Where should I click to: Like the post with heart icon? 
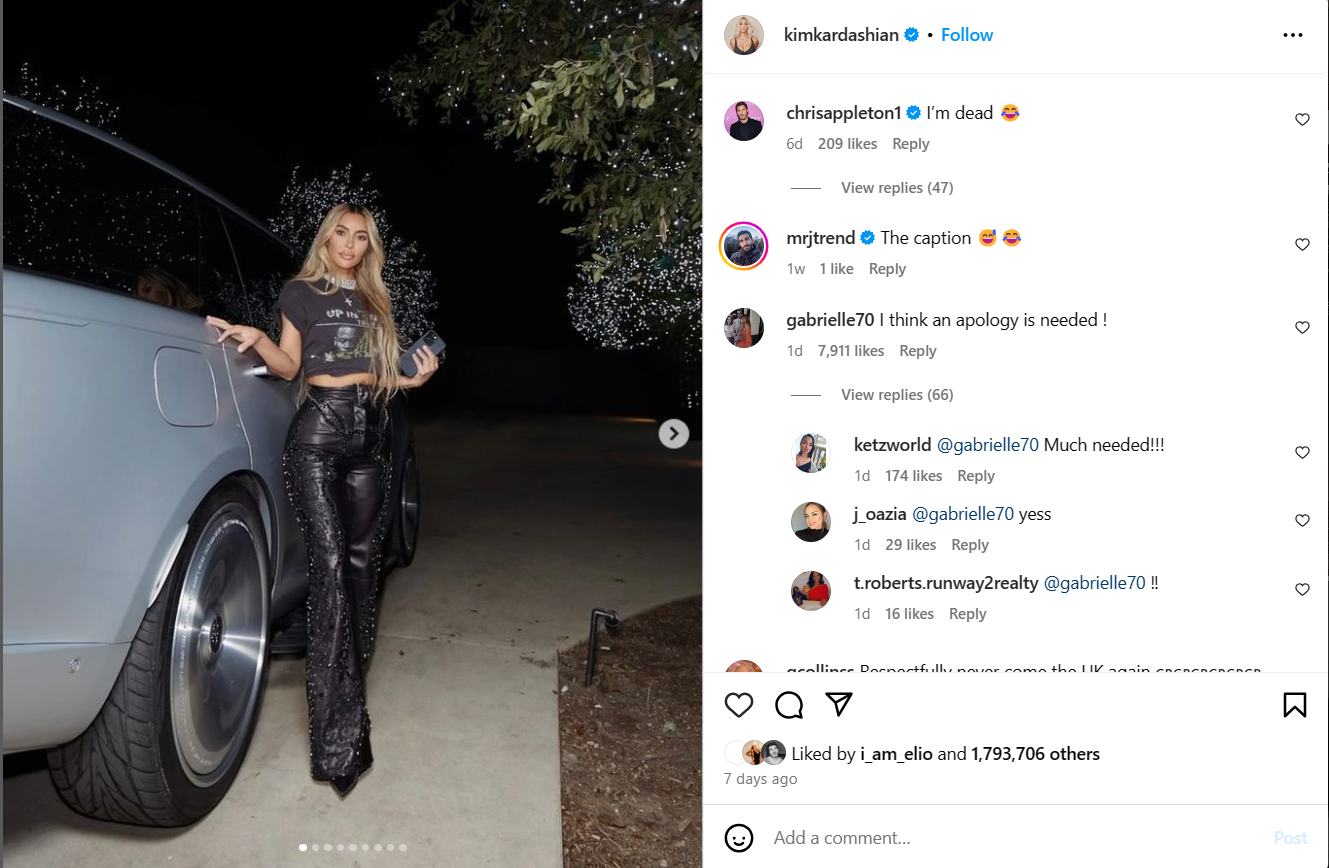click(x=739, y=705)
